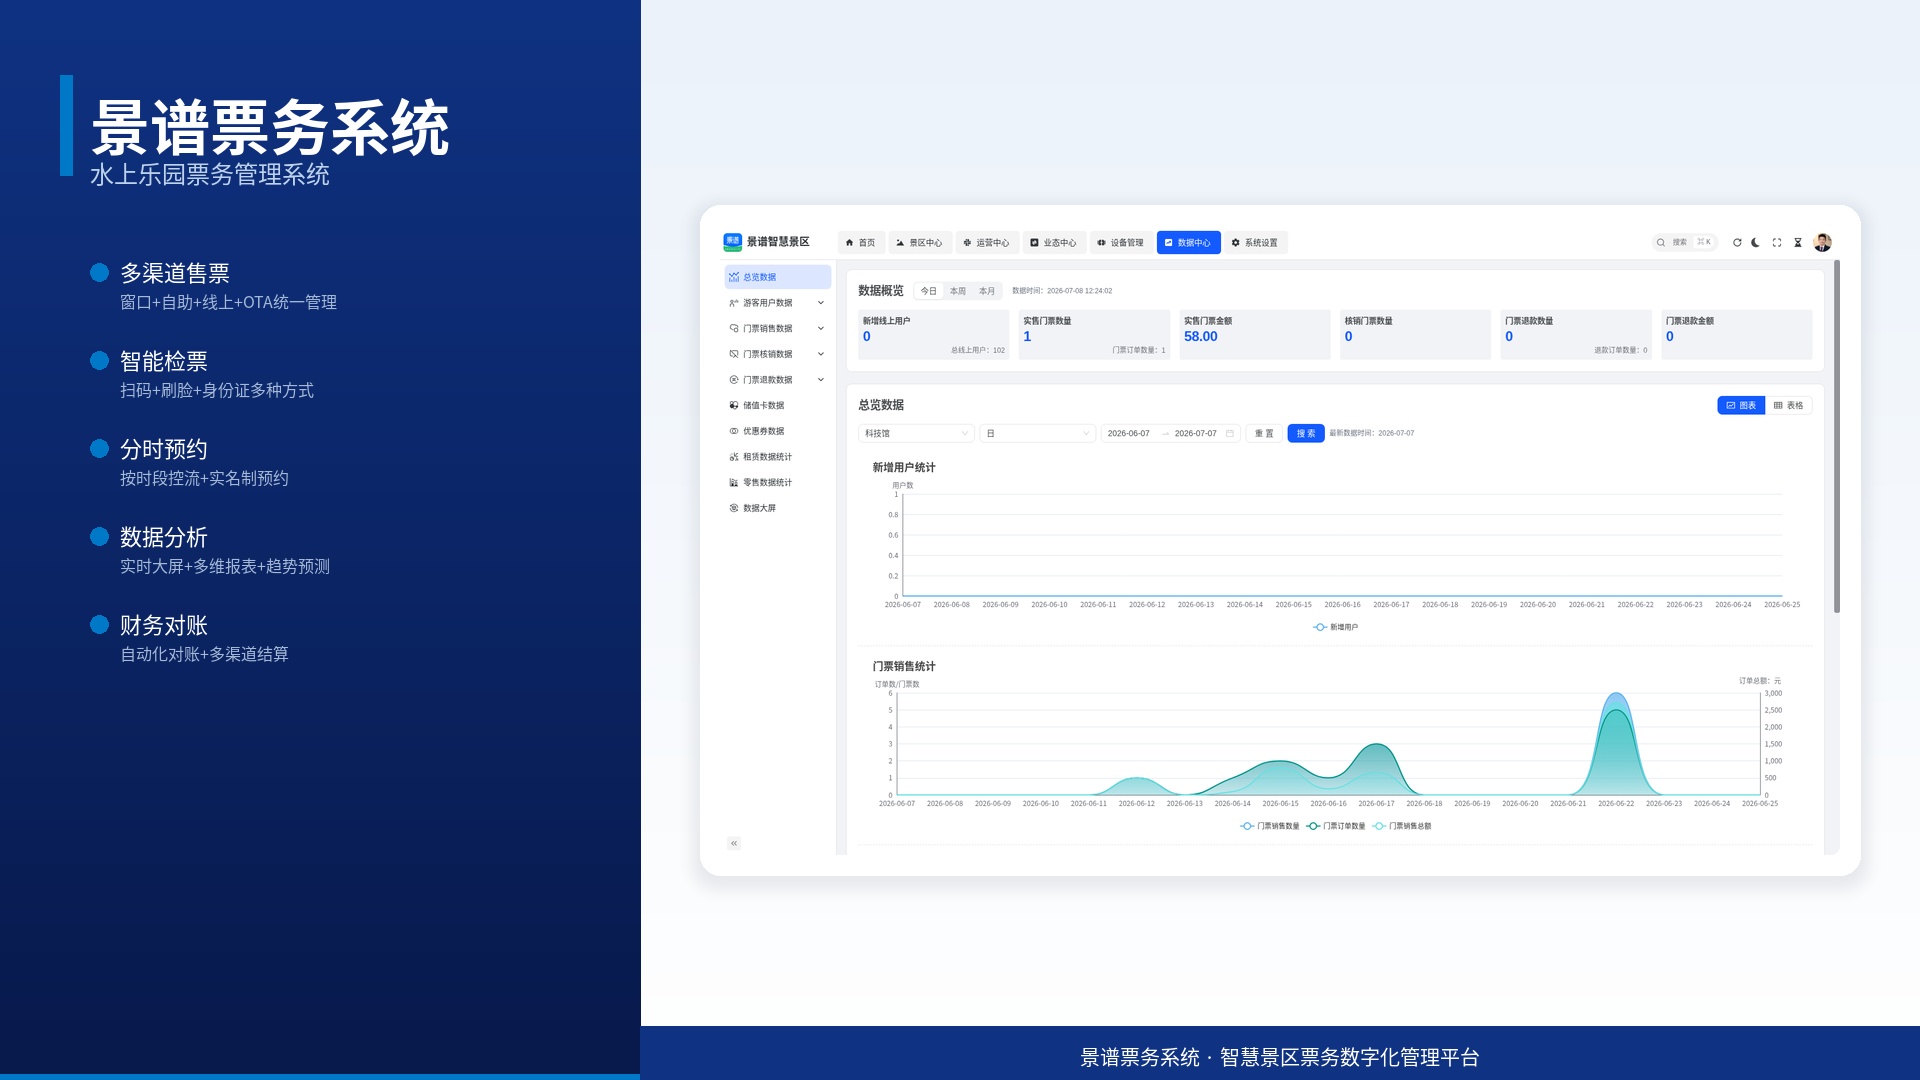
Task: Expand 门票退款数据 submenu
Action: 778,380
